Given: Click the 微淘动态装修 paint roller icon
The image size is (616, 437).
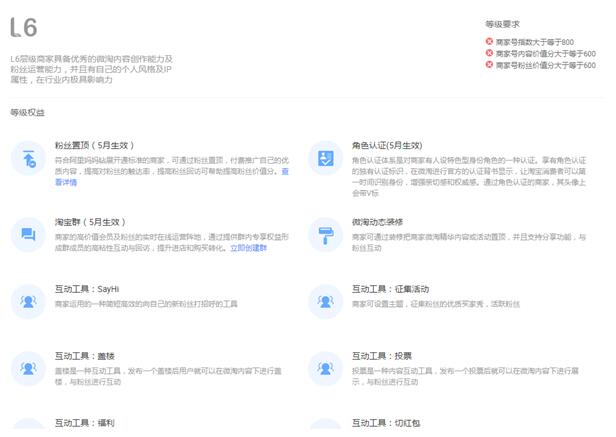Looking at the screenshot, I should (x=325, y=234).
